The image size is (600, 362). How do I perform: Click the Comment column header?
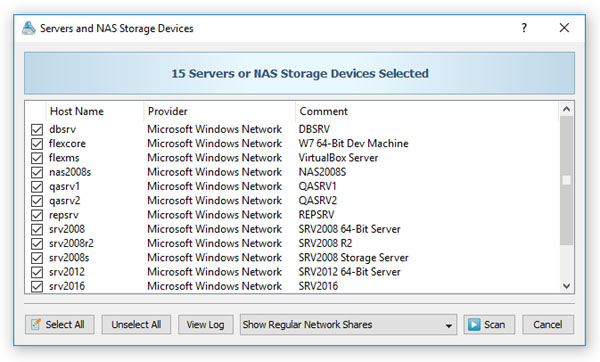click(427, 111)
